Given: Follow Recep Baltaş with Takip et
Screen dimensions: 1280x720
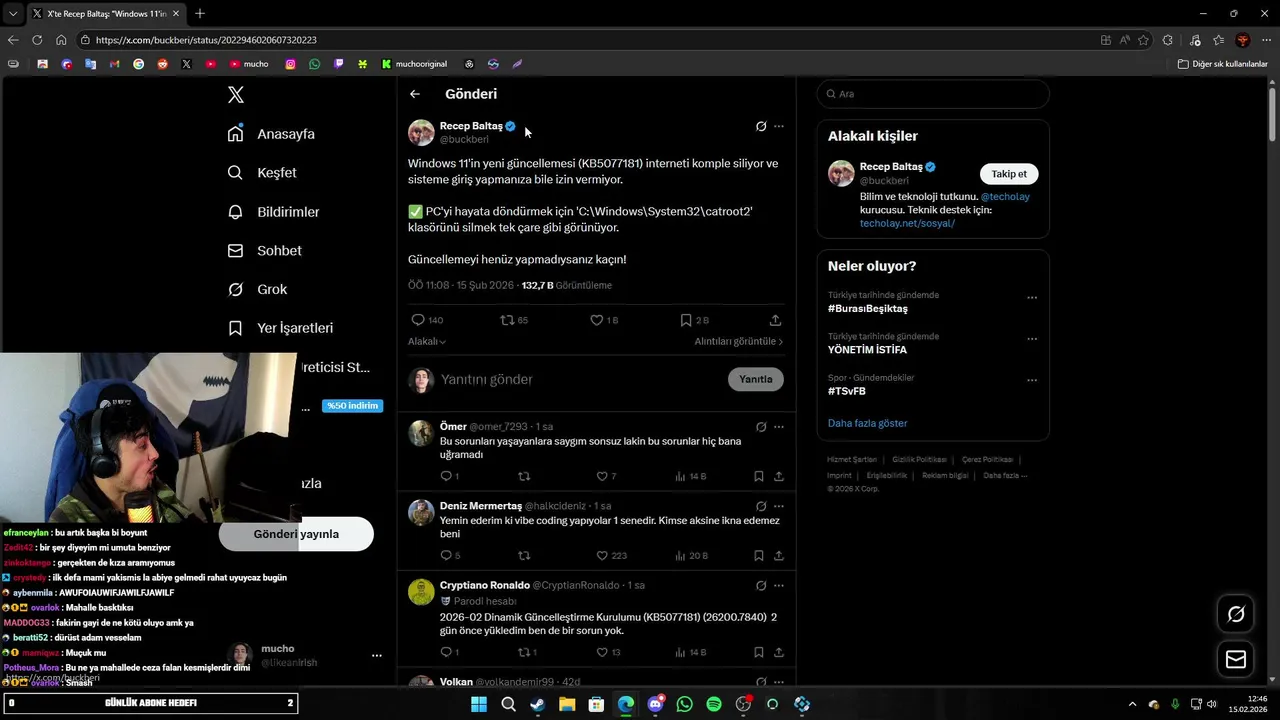Looking at the screenshot, I should point(1009,174).
